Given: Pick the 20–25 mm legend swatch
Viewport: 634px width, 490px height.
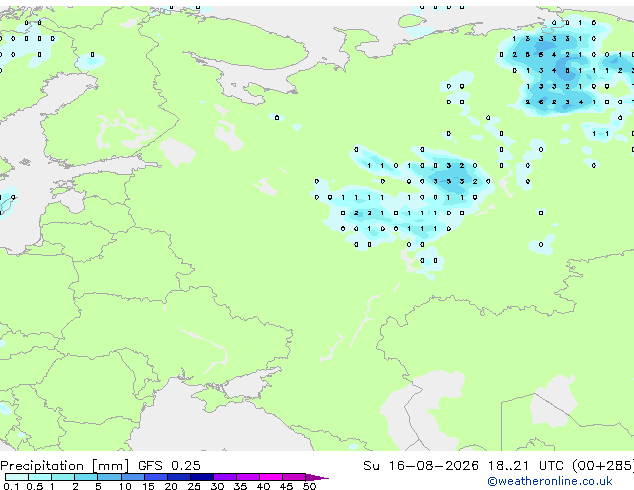Looking at the screenshot, I should [x=178, y=477].
